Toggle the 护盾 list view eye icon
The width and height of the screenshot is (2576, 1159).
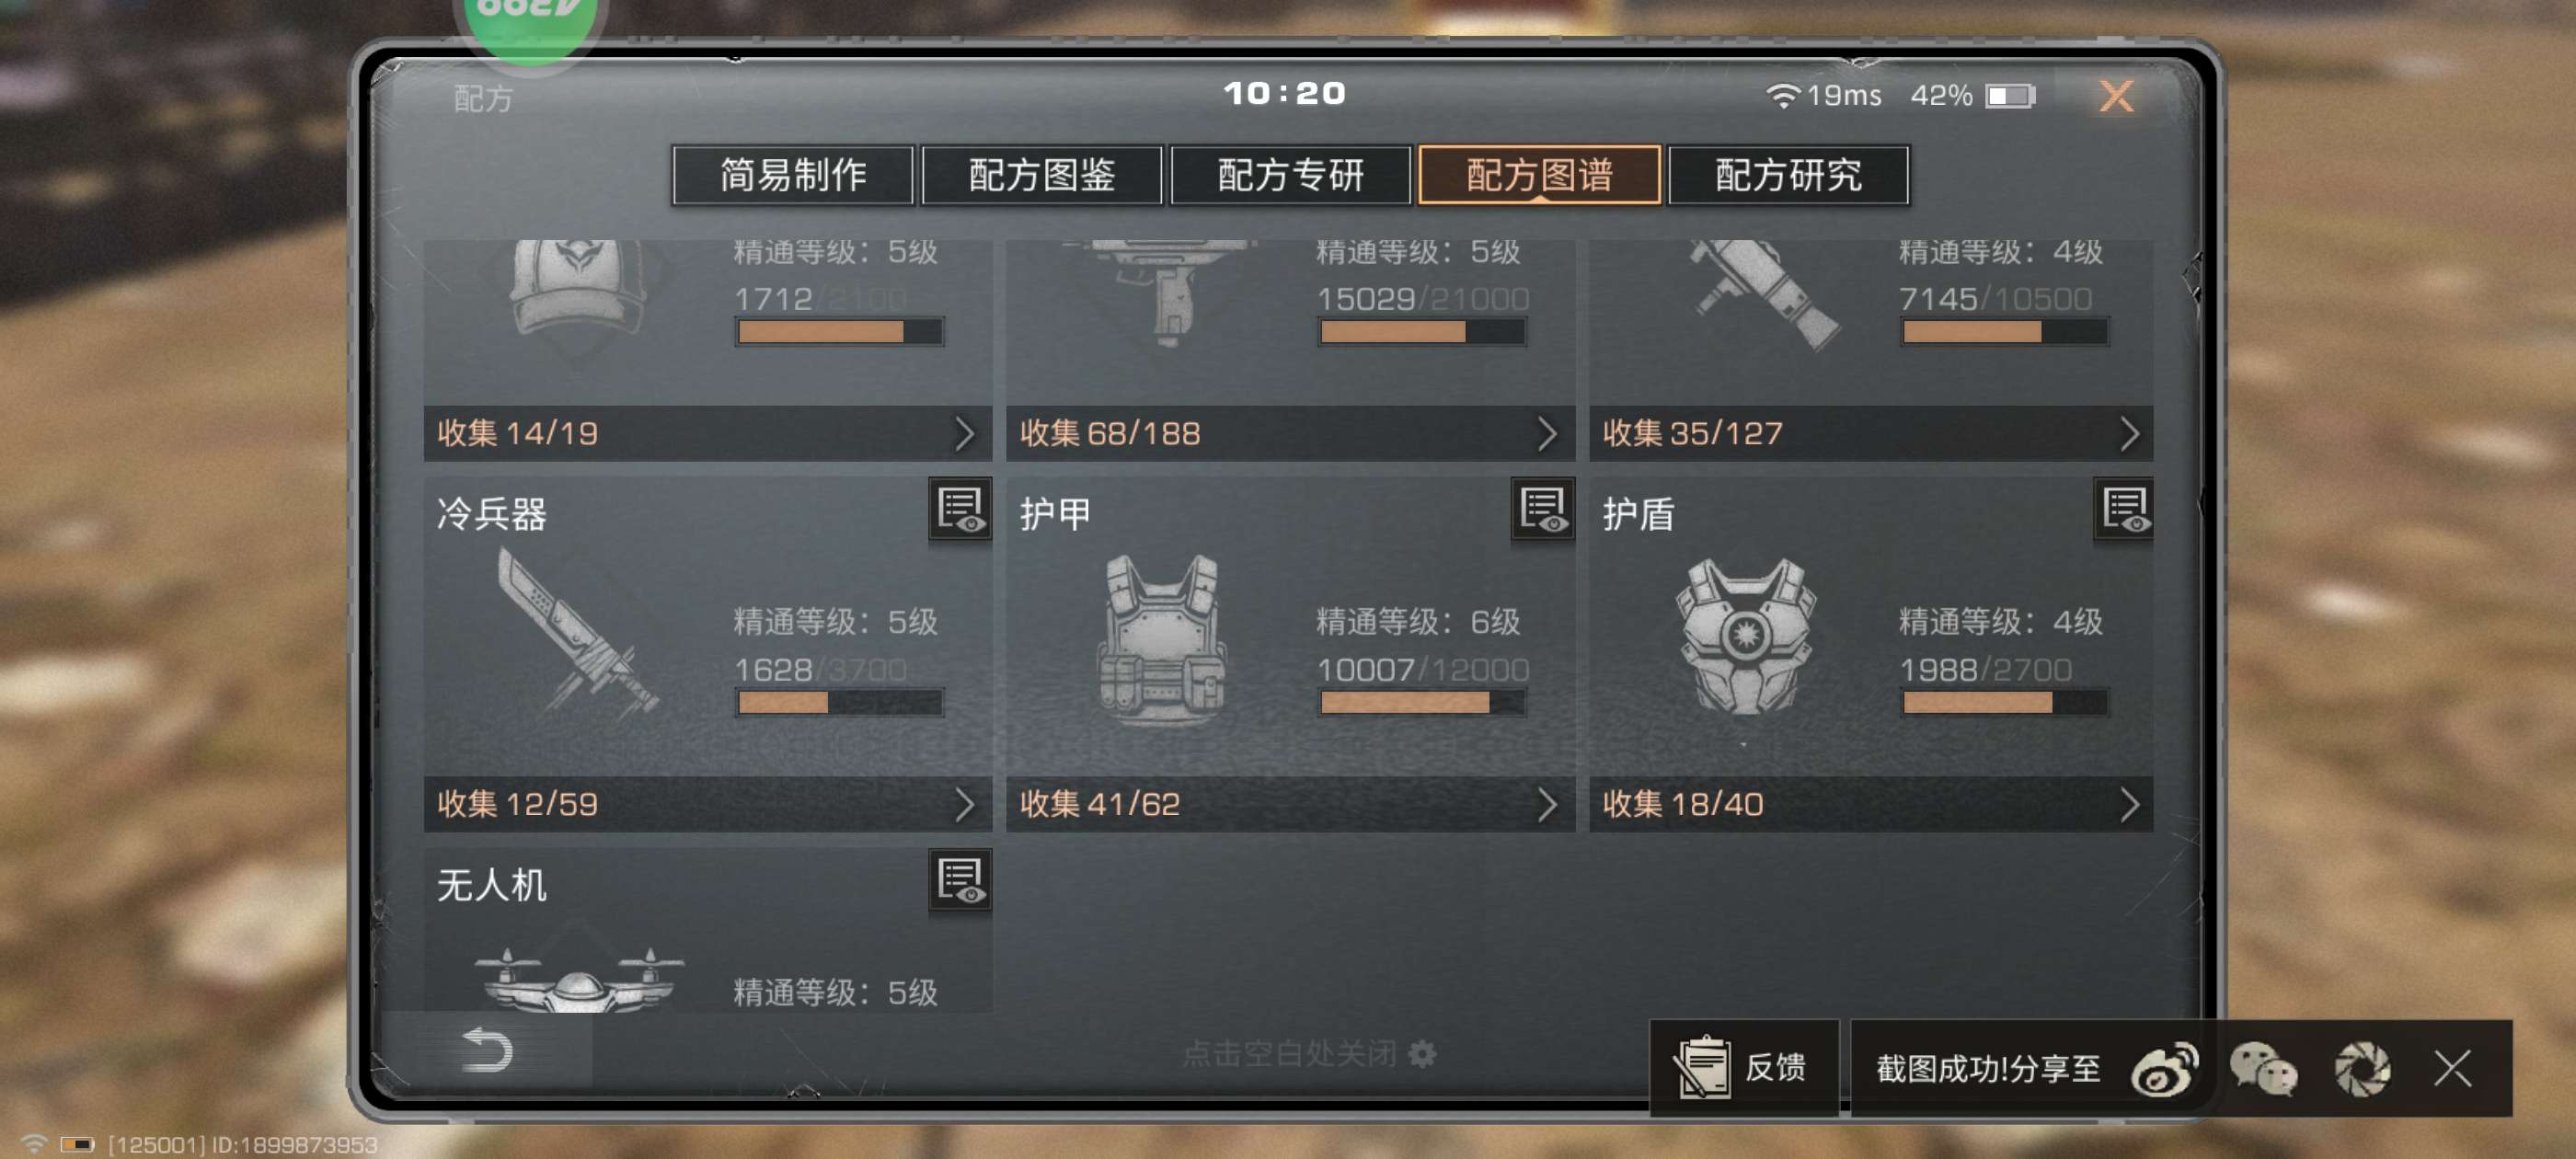(2124, 509)
